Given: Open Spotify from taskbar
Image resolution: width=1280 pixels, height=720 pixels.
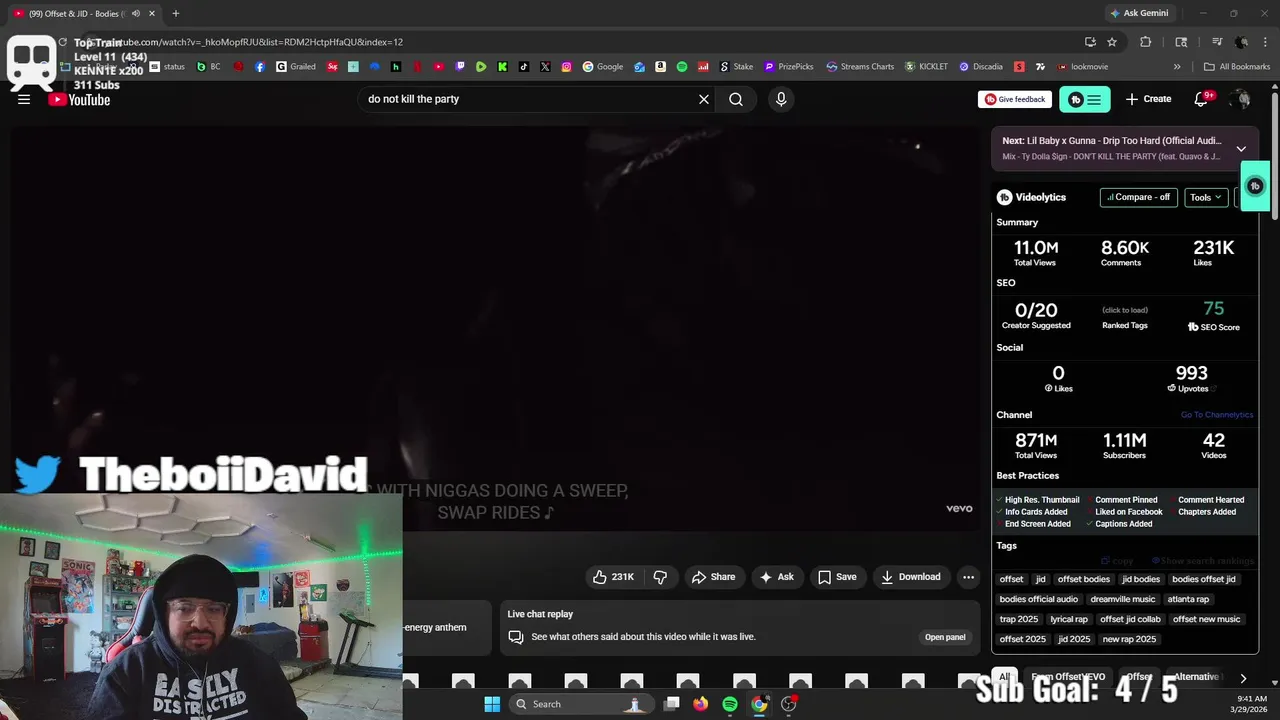Looking at the screenshot, I should pyautogui.click(x=730, y=704).
